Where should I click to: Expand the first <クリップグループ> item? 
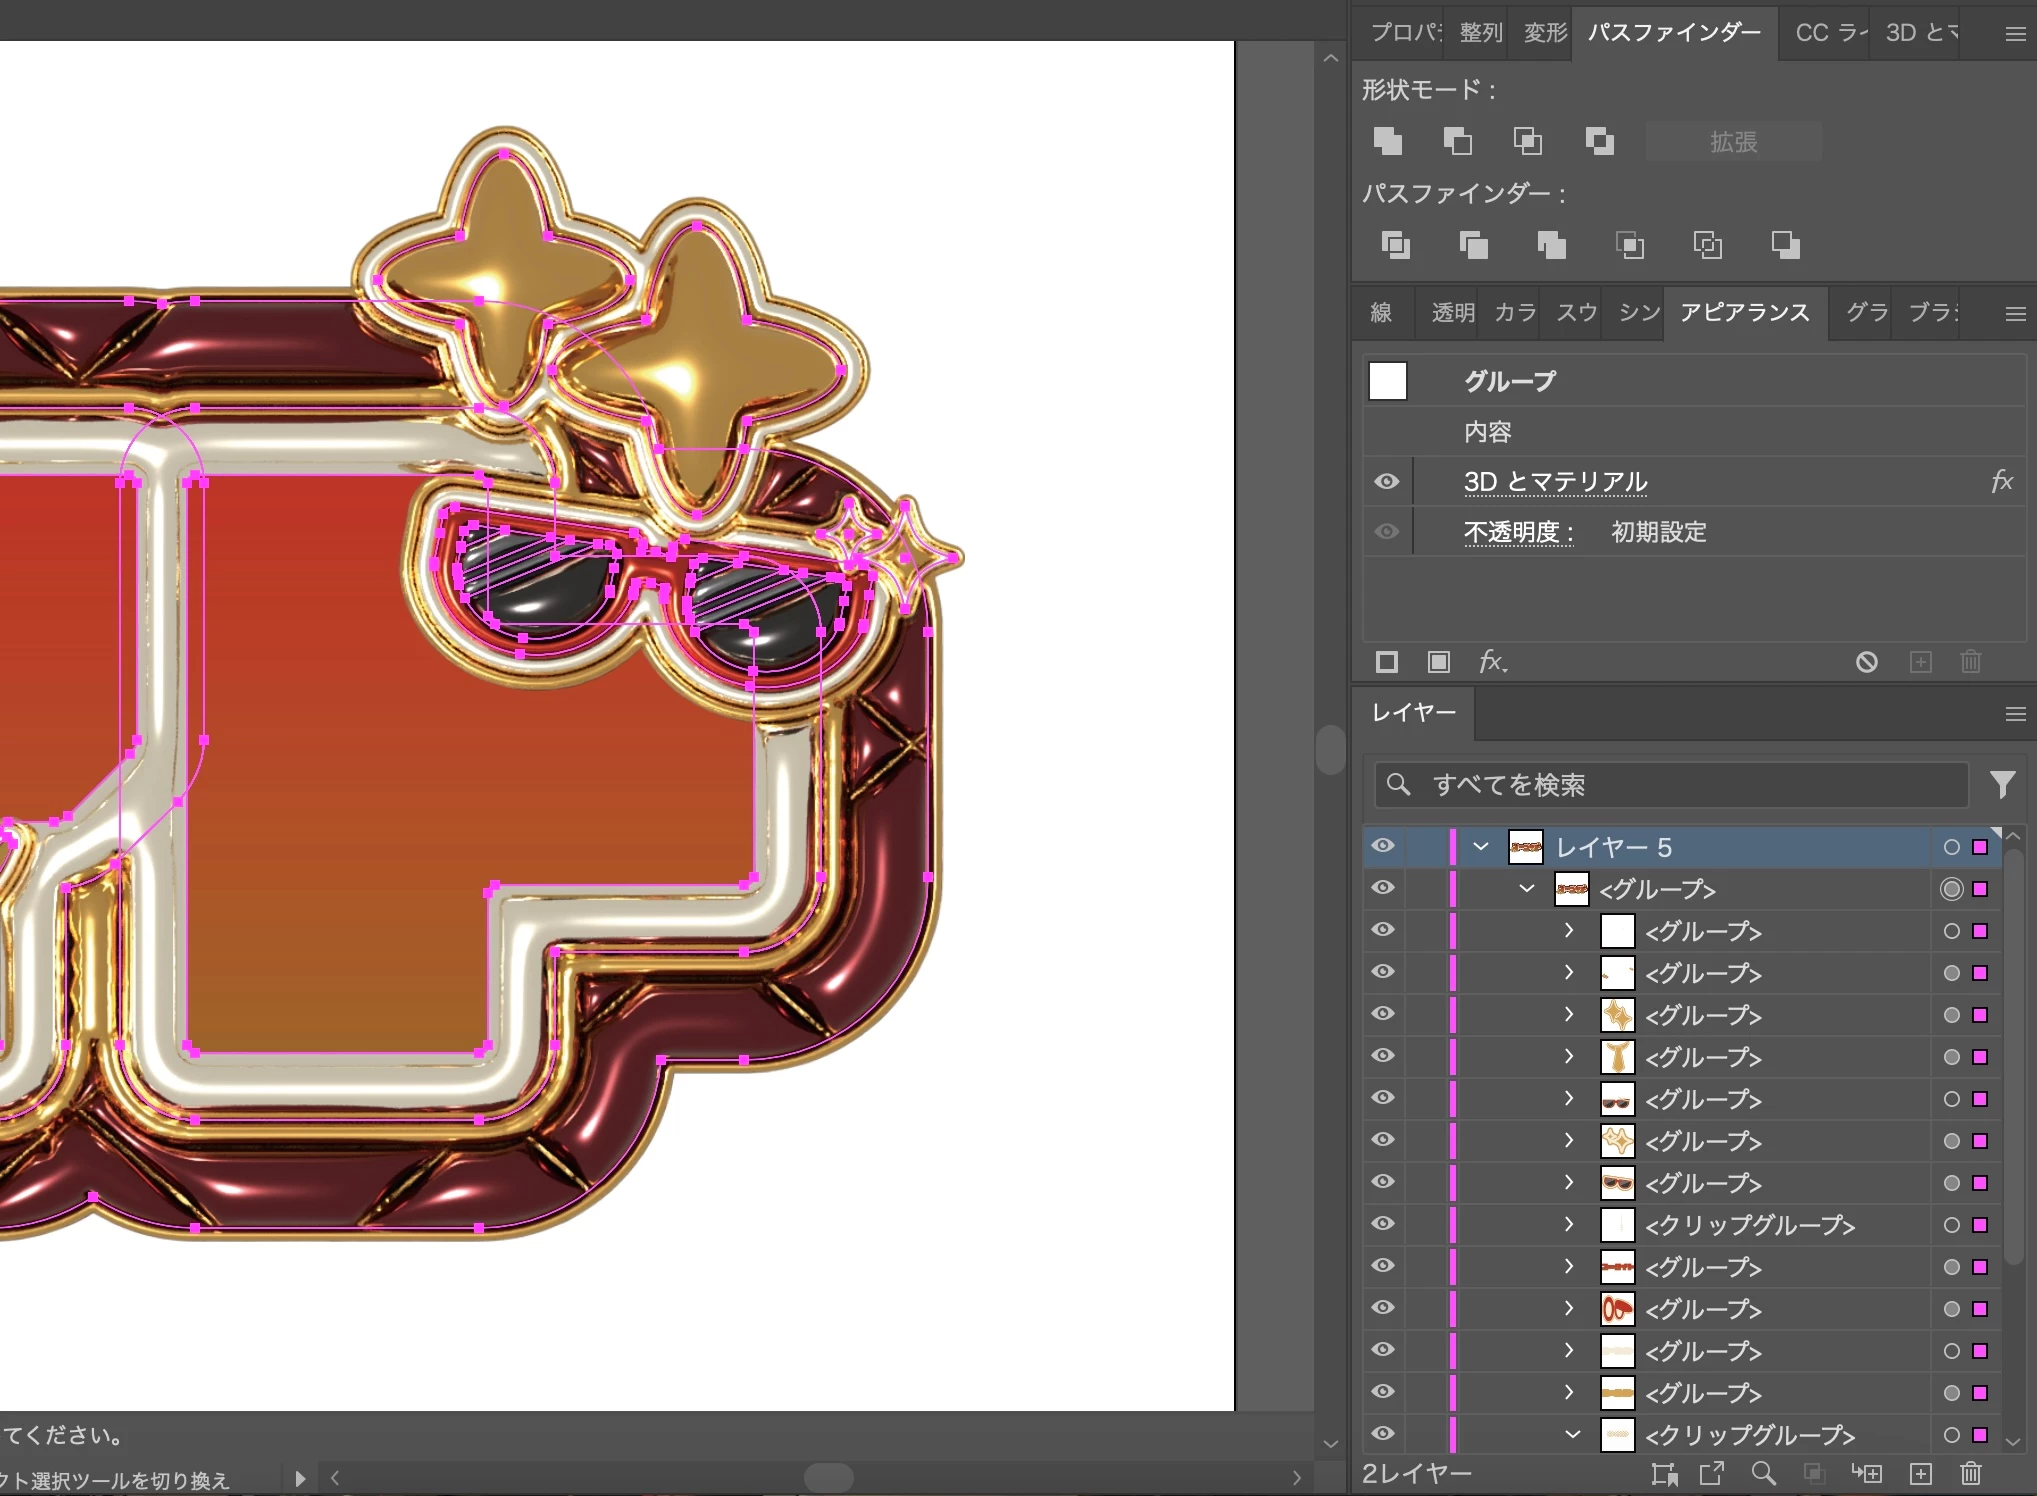click(x=1569, y=1224)
